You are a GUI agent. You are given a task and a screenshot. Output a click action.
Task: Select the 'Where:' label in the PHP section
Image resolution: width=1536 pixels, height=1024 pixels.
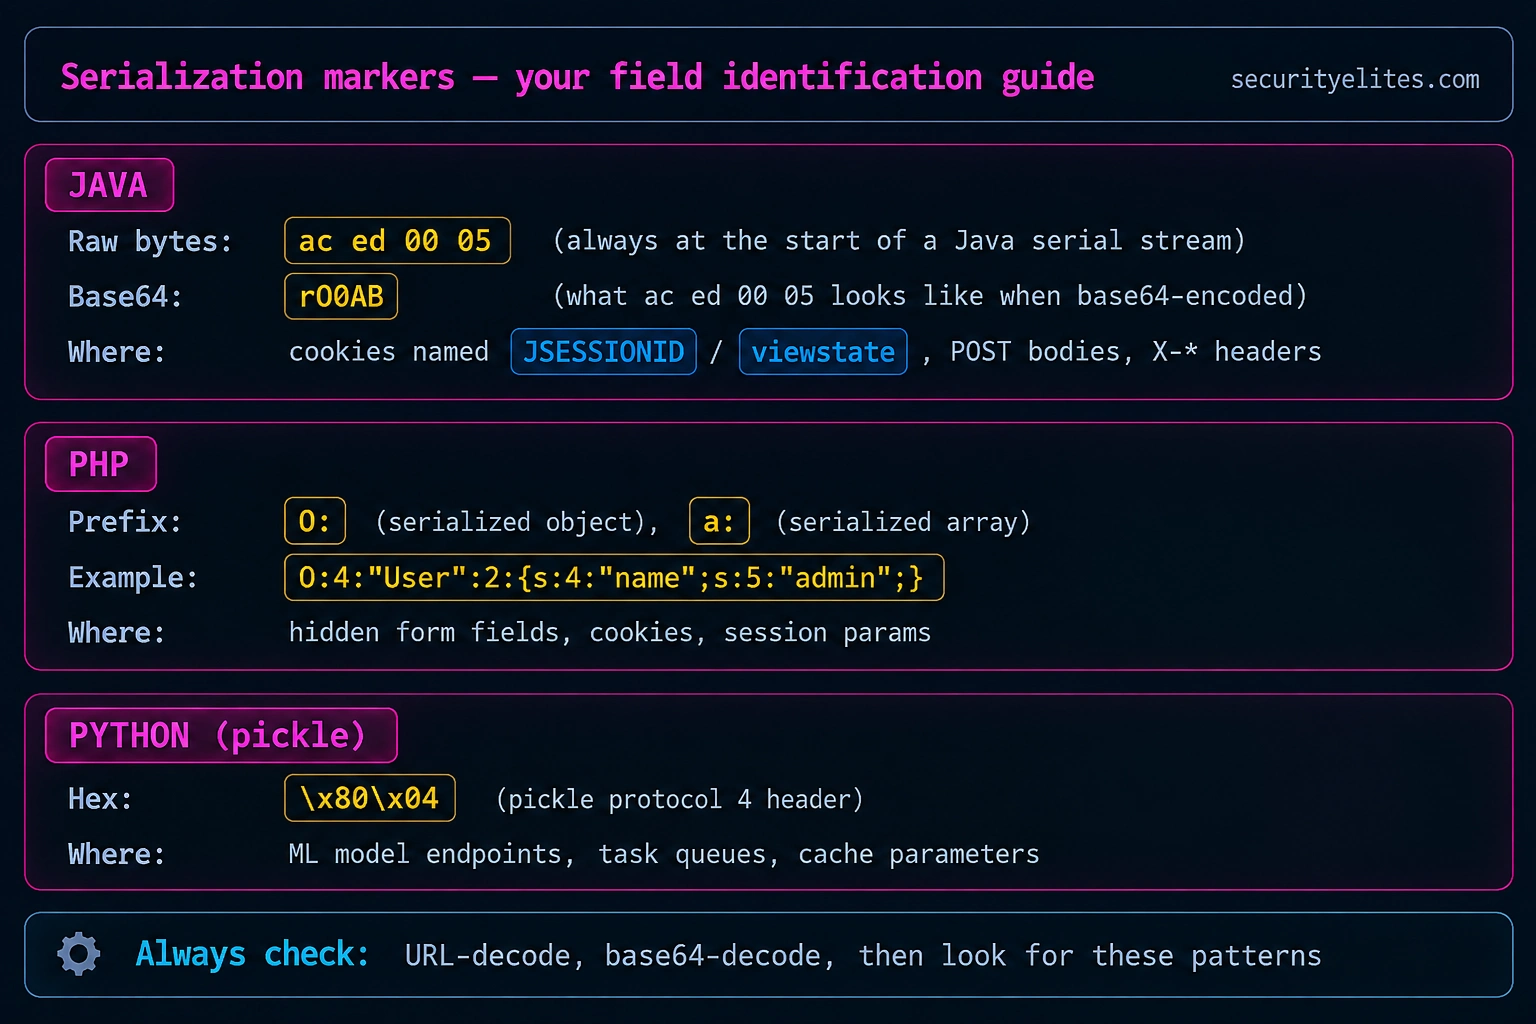117,633
